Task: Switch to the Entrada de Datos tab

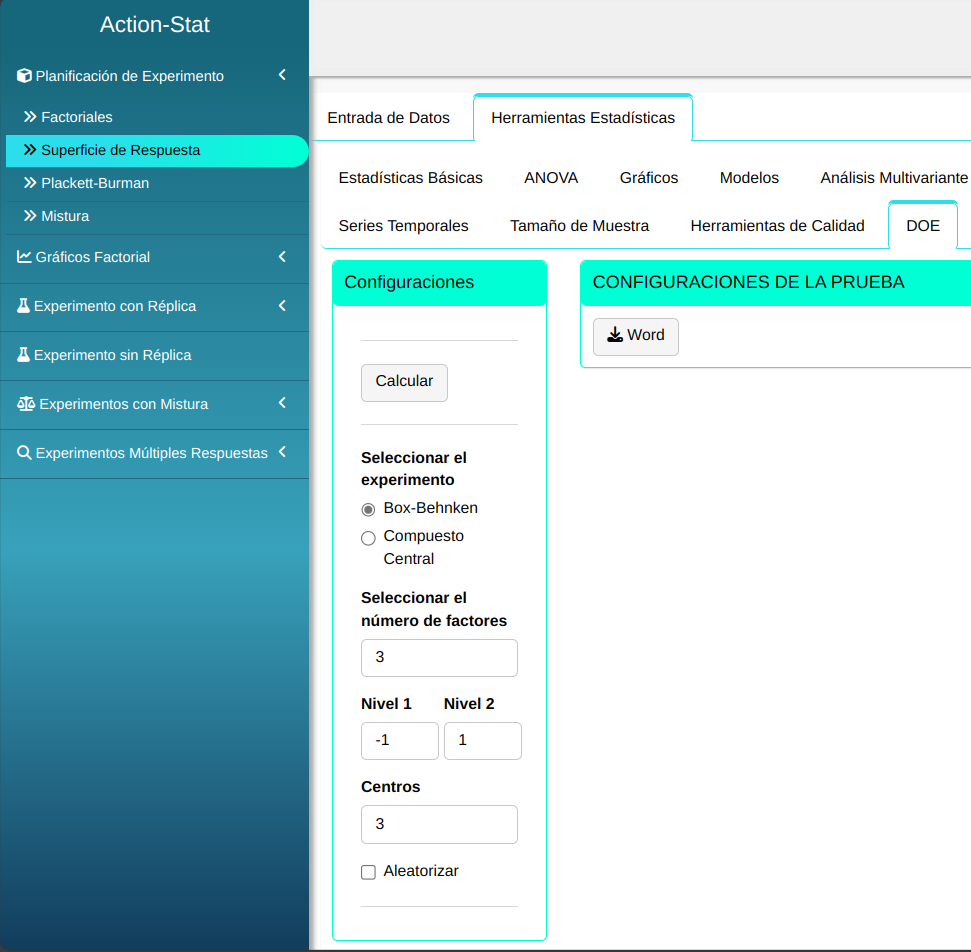Action: pyautogui.click(x=388, y=118)
